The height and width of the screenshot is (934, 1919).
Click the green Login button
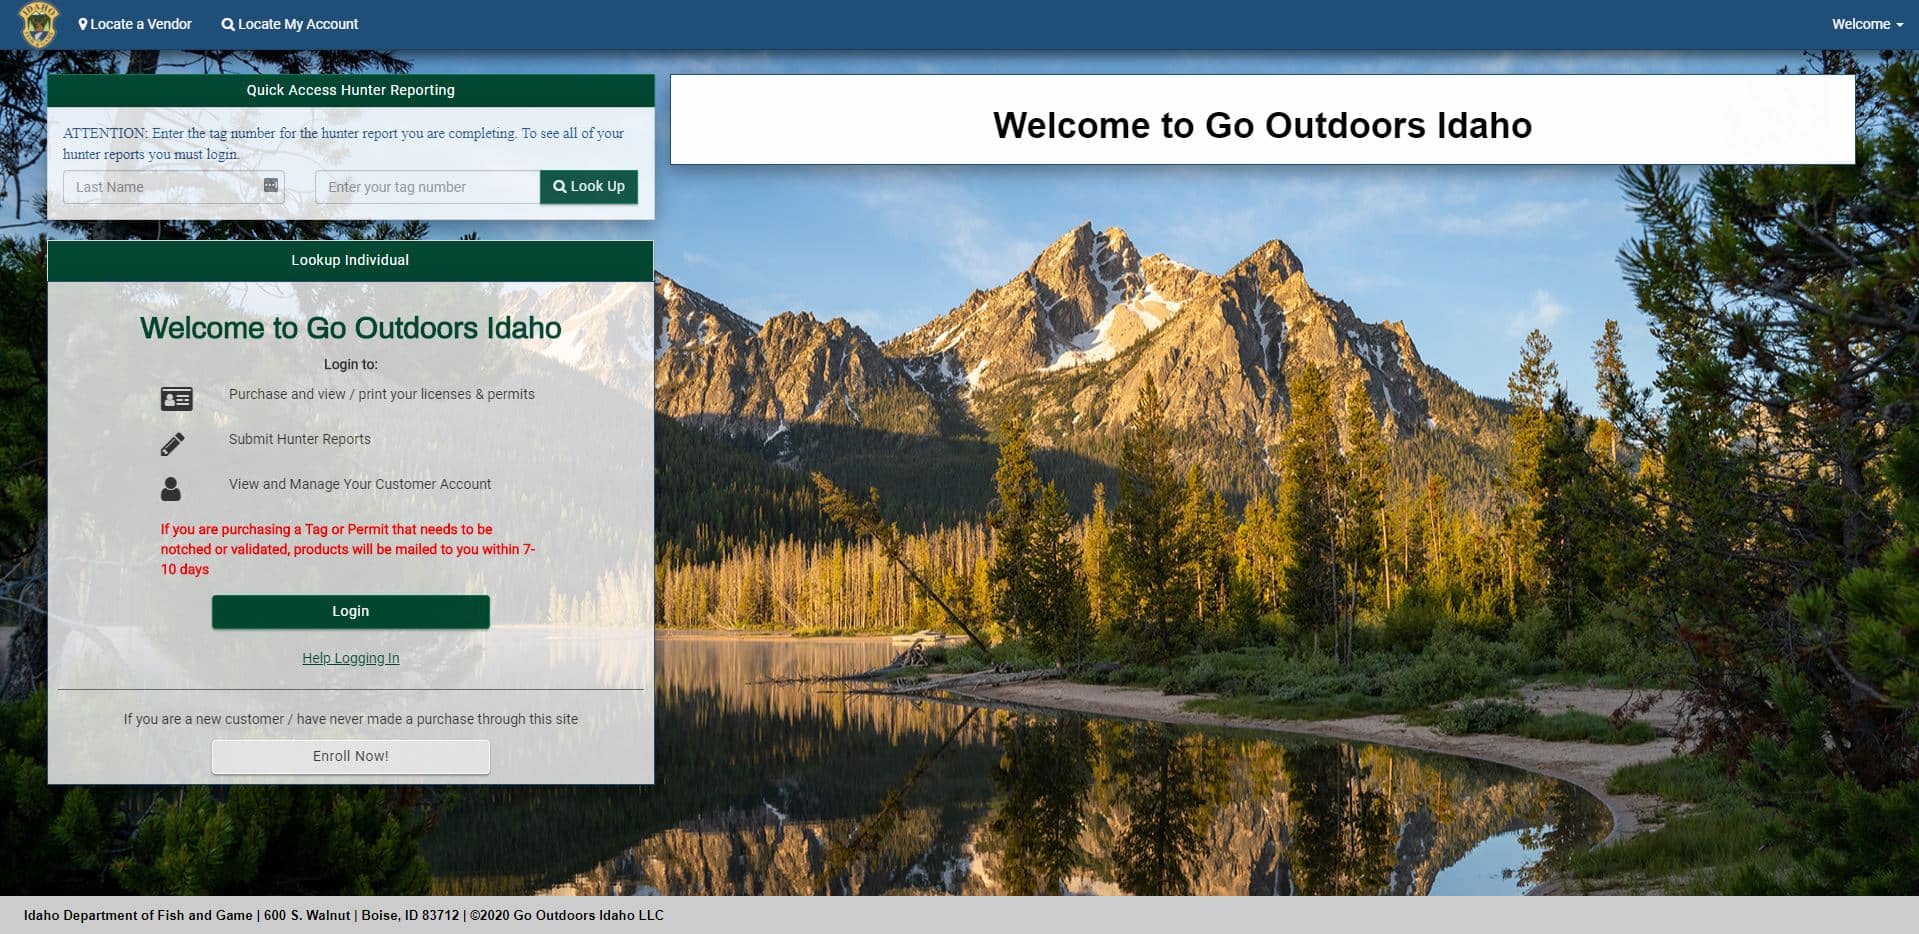pyautogui.click(x=351, y=611)
